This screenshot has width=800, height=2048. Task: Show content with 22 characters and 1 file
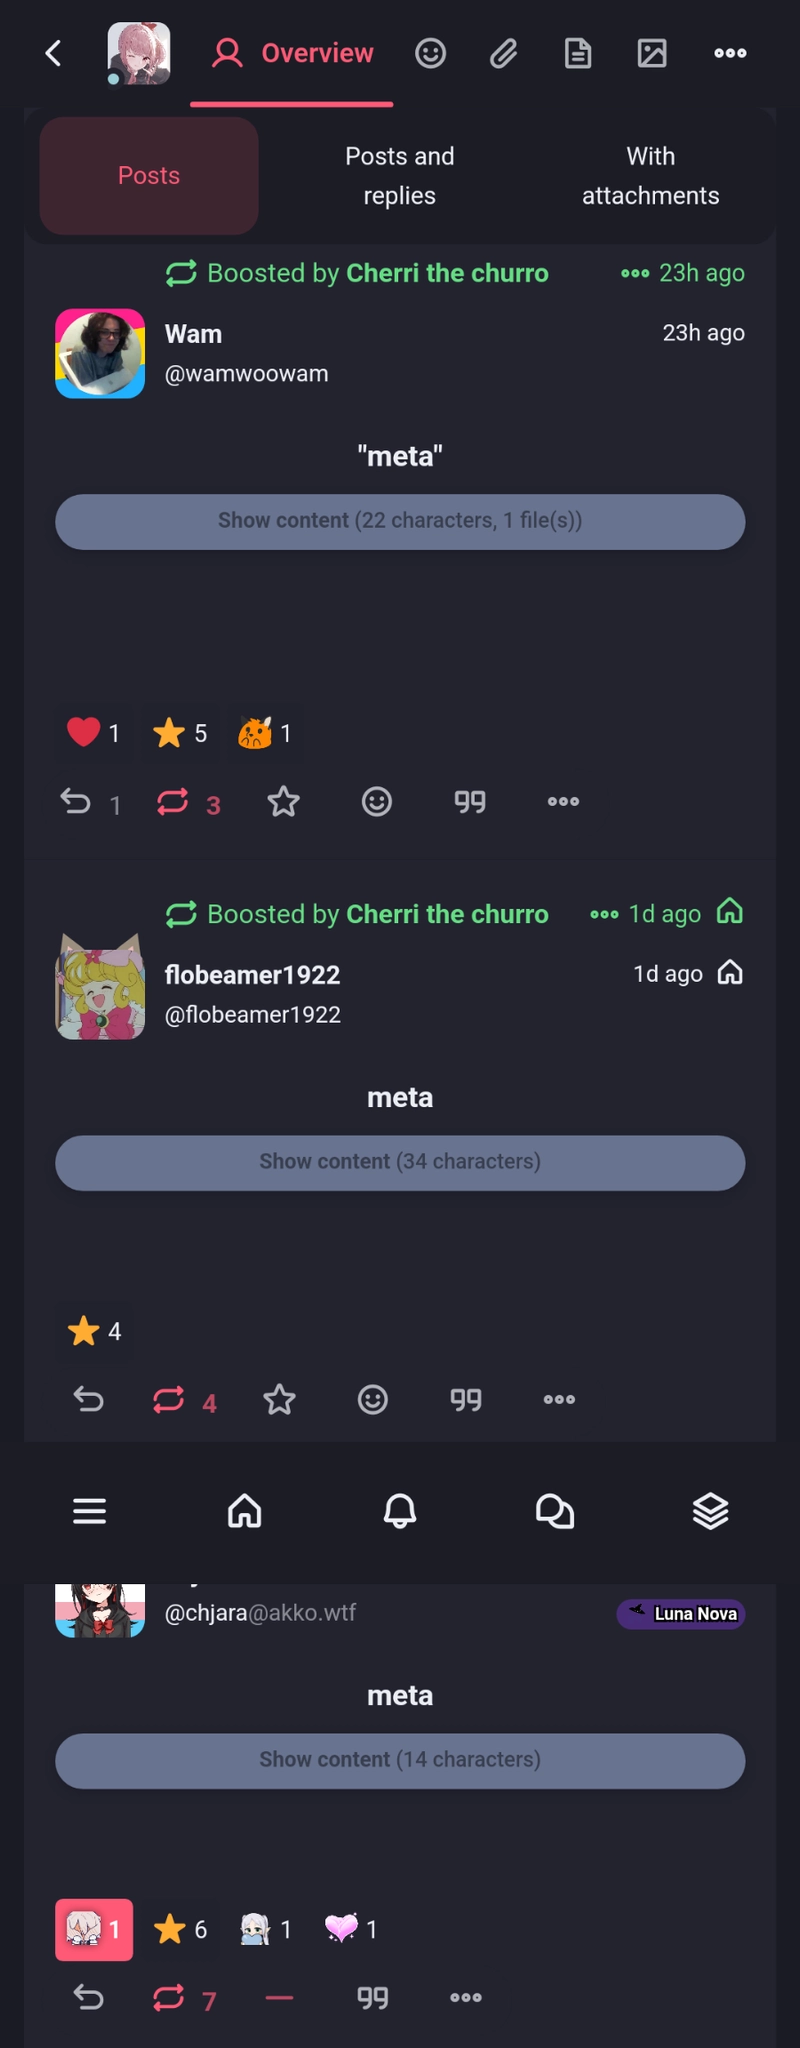click(x=400, y=521)
